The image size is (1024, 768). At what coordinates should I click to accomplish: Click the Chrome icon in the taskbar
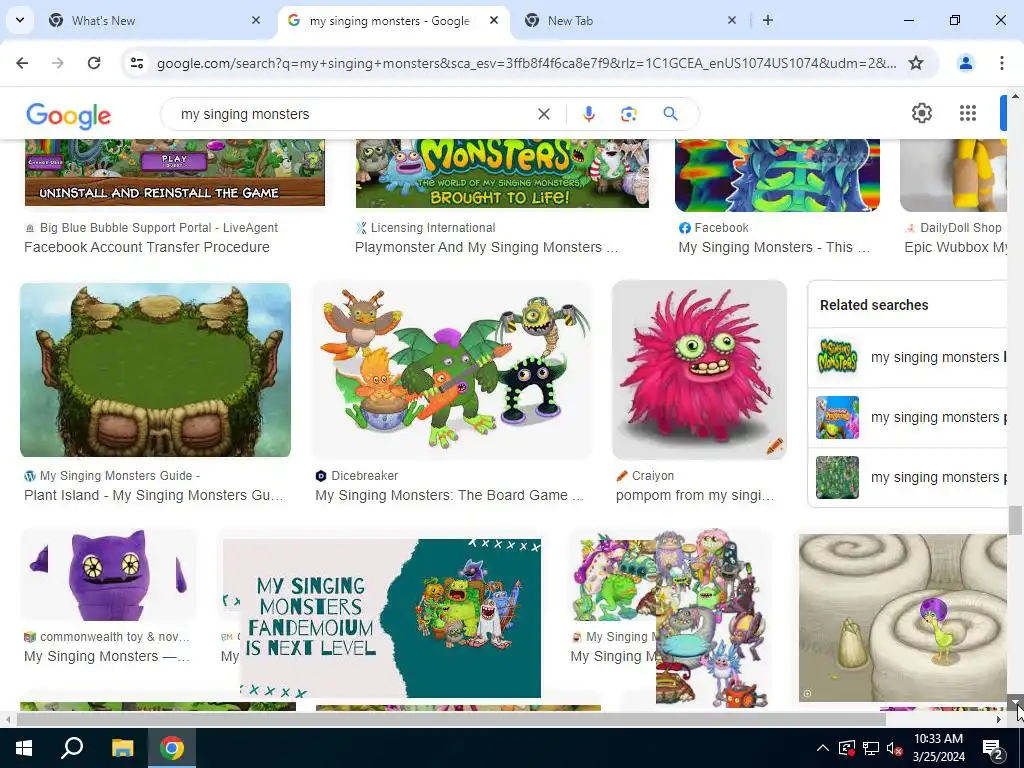172,748
